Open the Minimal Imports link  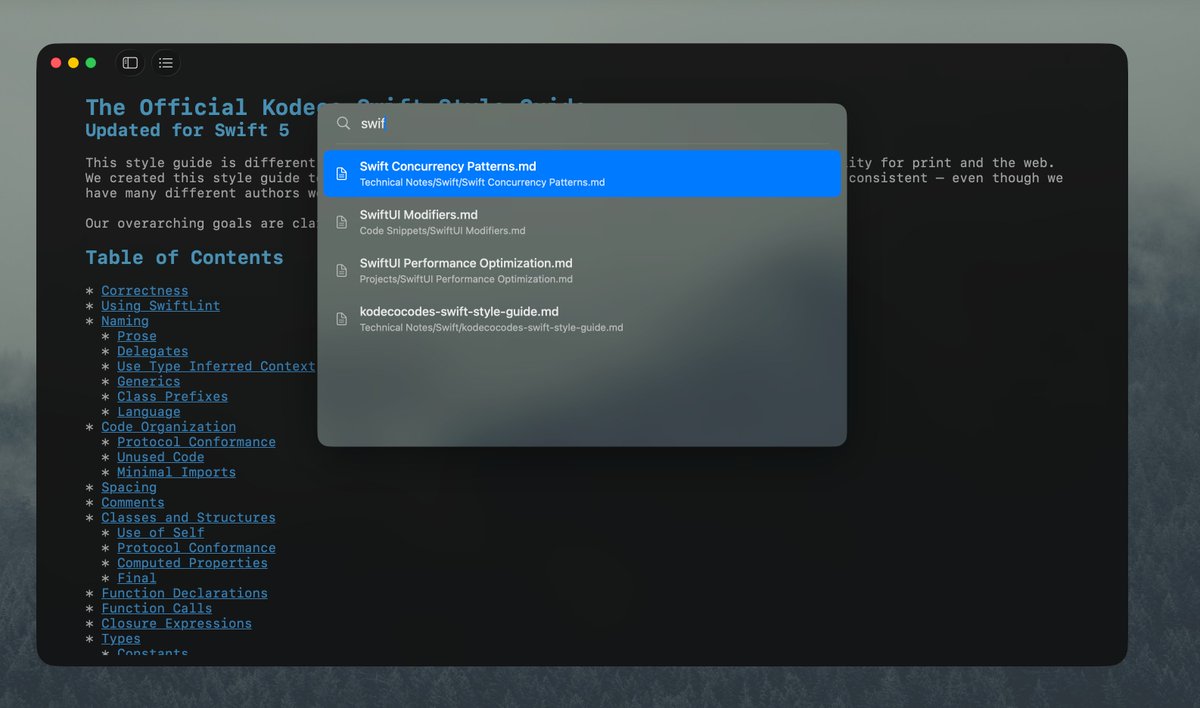(176, 472)
